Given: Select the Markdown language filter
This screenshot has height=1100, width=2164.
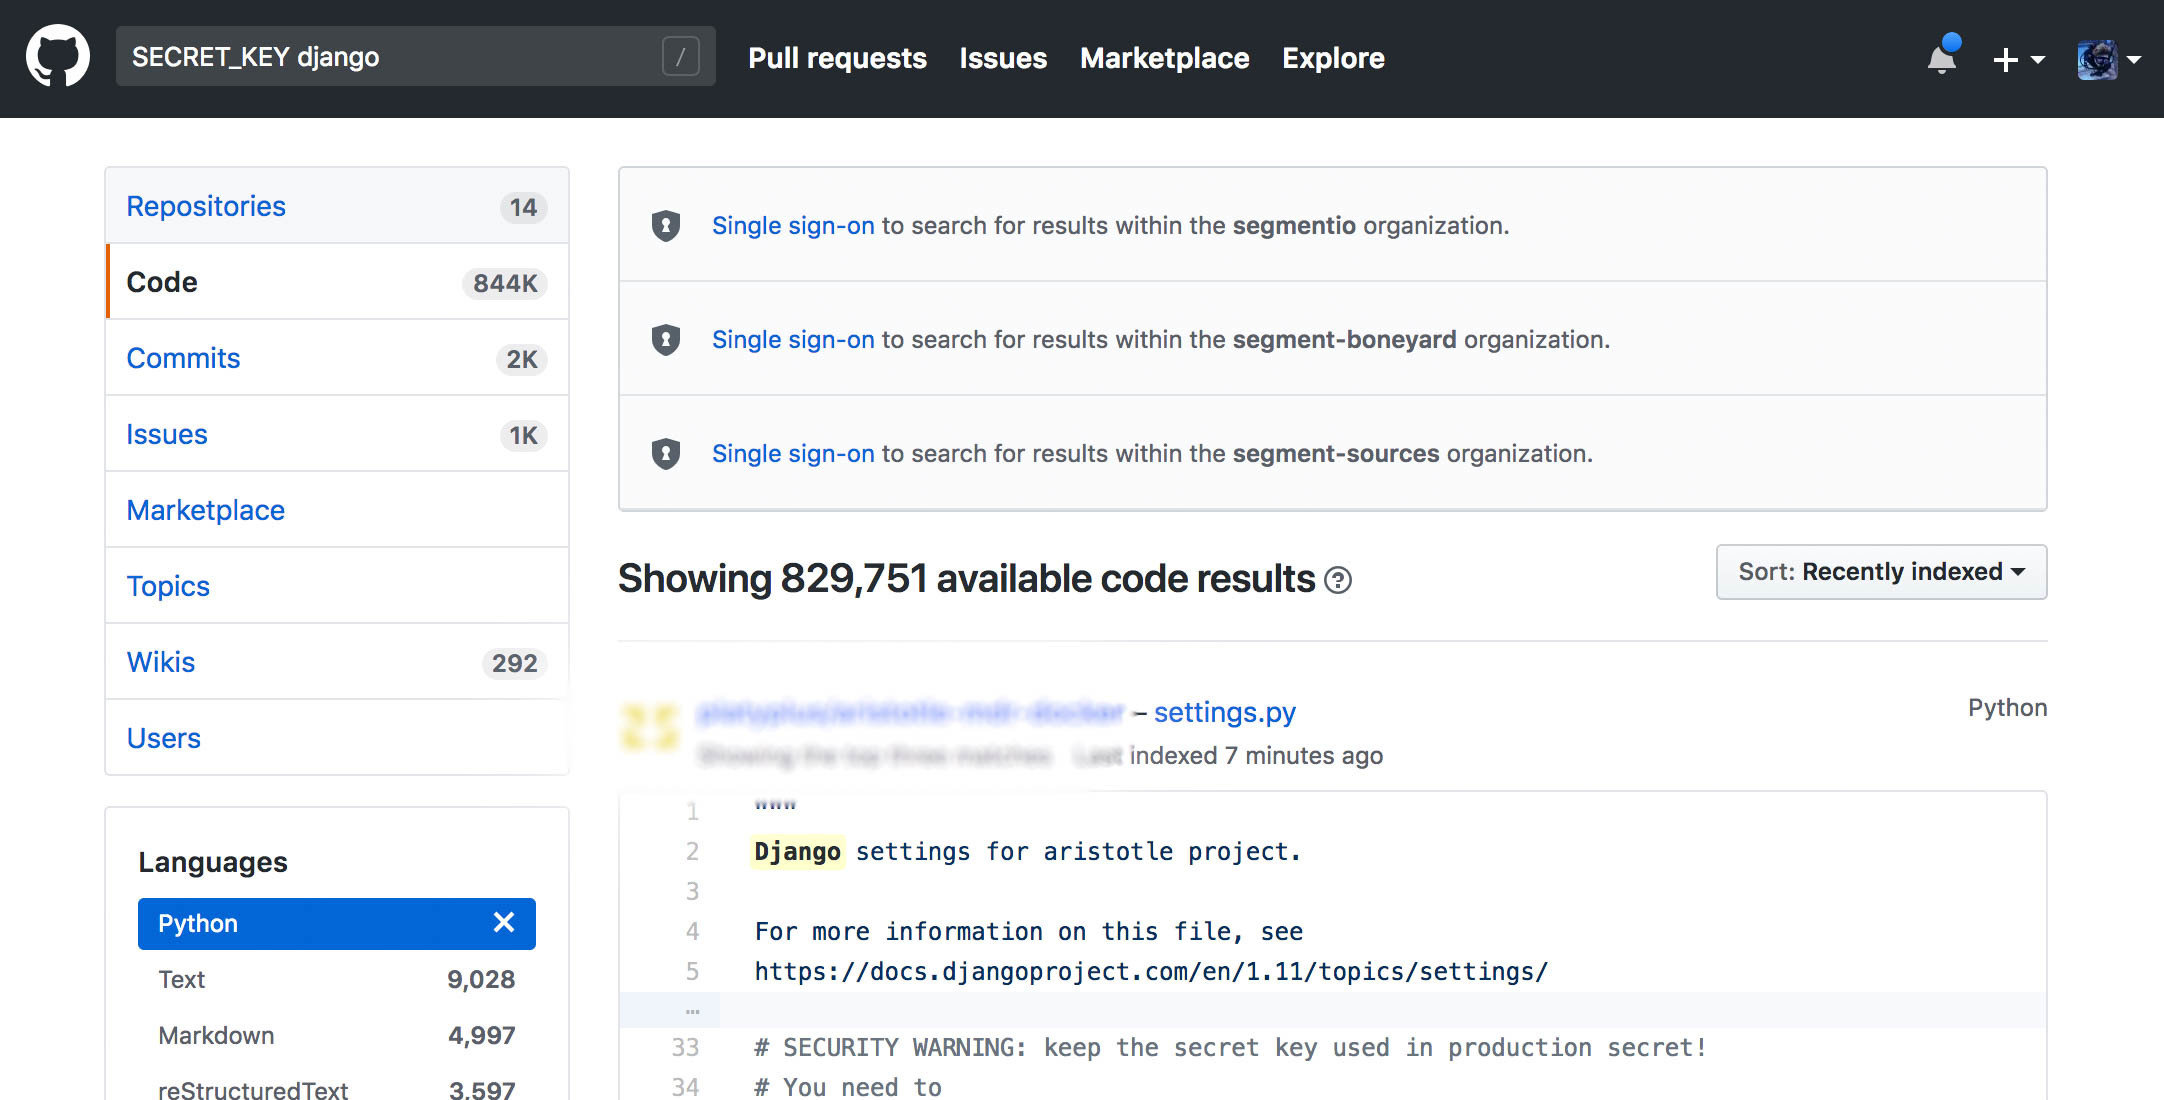Looking at the screenshot, I should click(x=216, y=1035).
